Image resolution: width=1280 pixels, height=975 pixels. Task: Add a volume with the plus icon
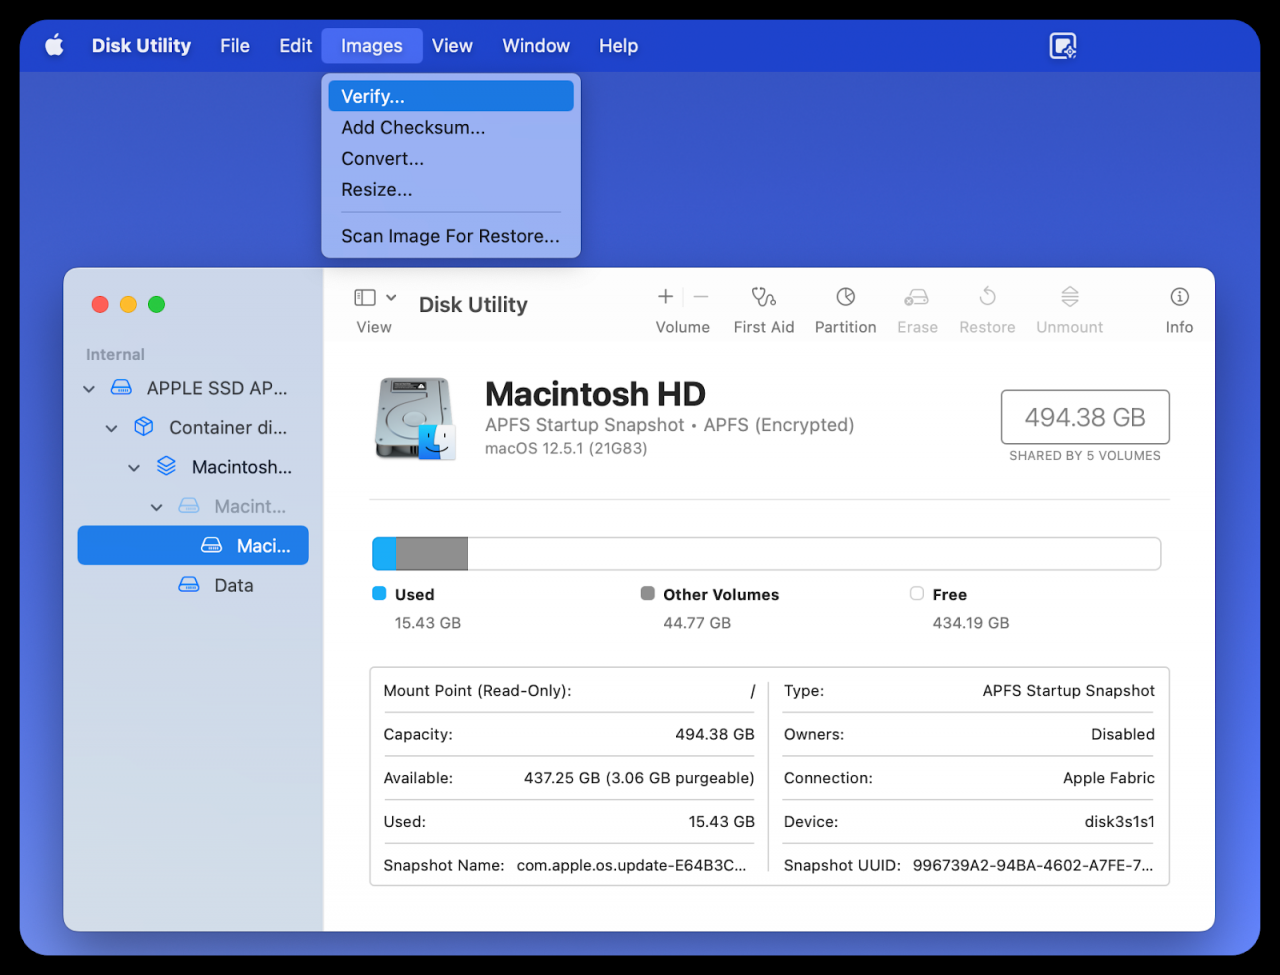click(665, 297)
